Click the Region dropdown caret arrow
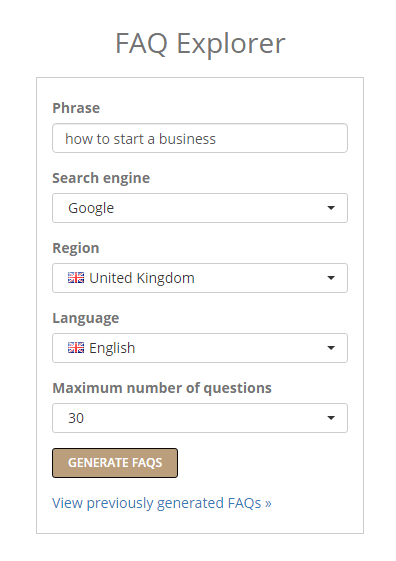 click(331, 278)
